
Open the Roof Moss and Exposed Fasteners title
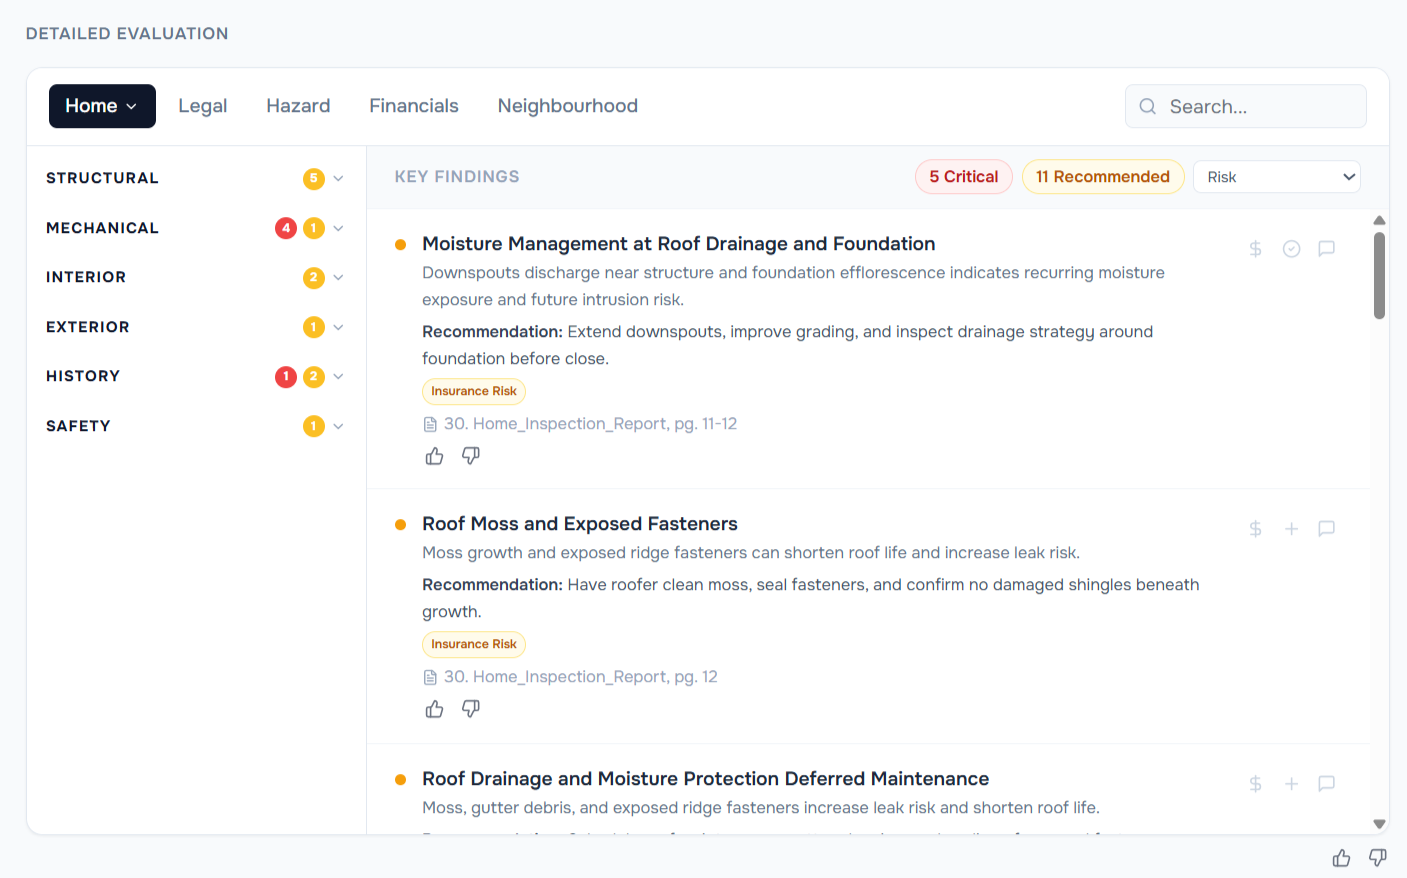pyautogui.click(x=580, y=524)
